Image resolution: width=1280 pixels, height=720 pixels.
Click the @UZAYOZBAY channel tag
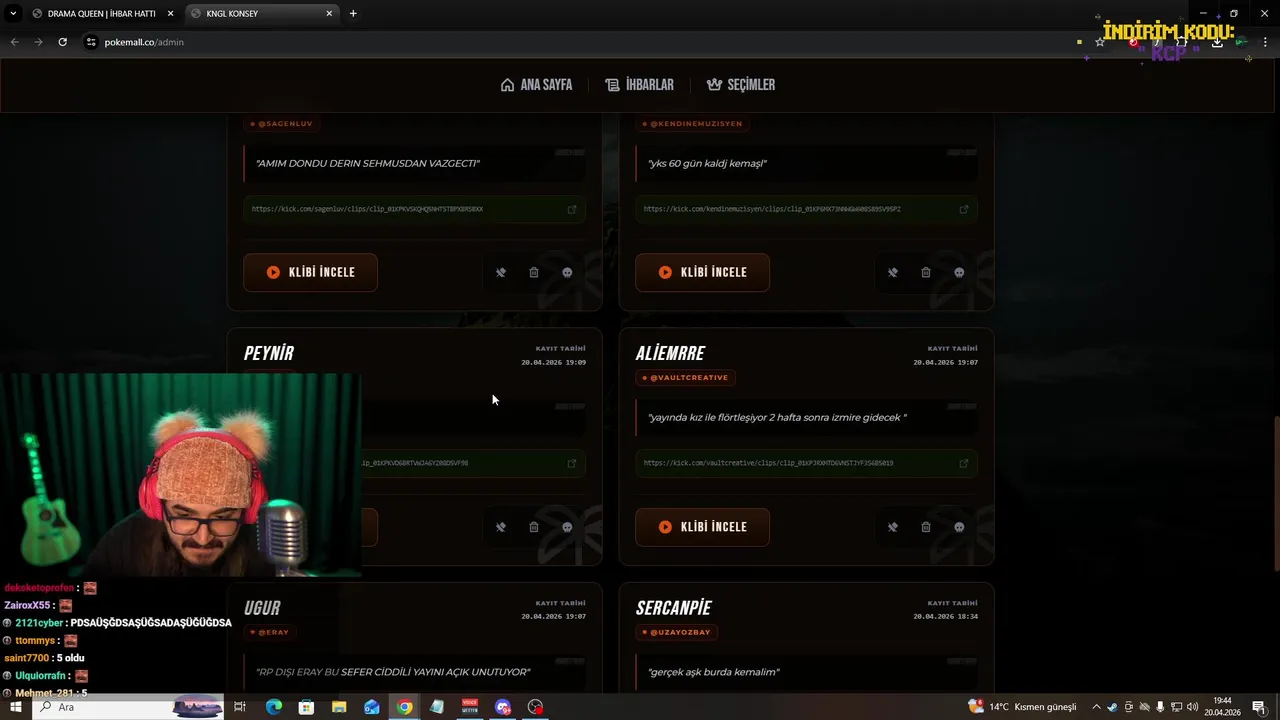[x=678, y=632]
